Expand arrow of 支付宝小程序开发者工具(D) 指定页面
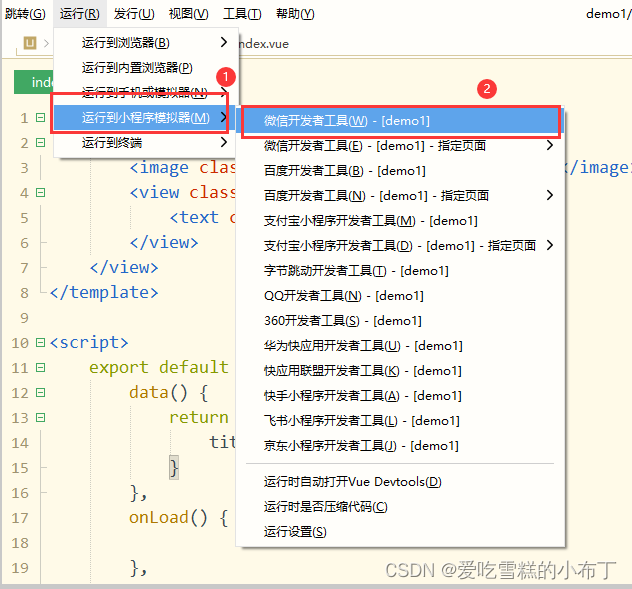Viewport: 632px width, 589px height. (x=550, y=245)
